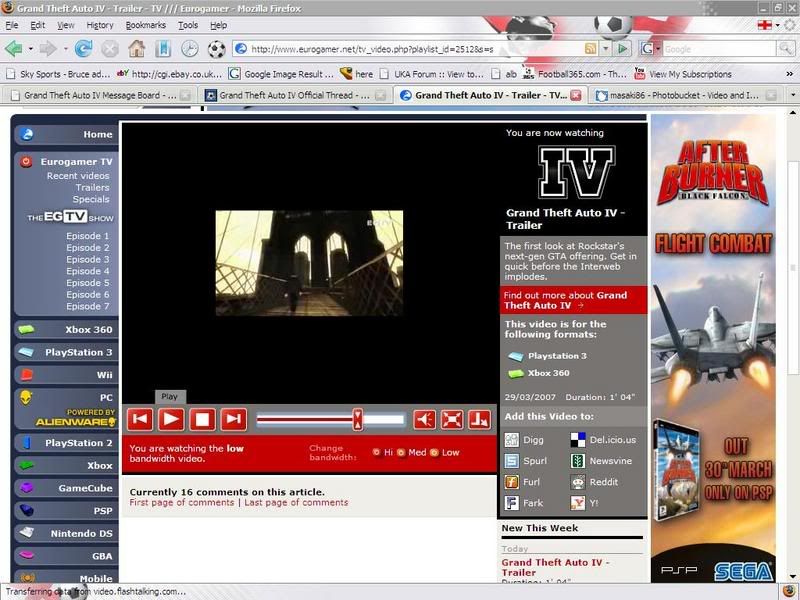800x600 pixels.
Task: Switch to Grand Theft Auto IV Message Board tab
Action: (99, 95)
